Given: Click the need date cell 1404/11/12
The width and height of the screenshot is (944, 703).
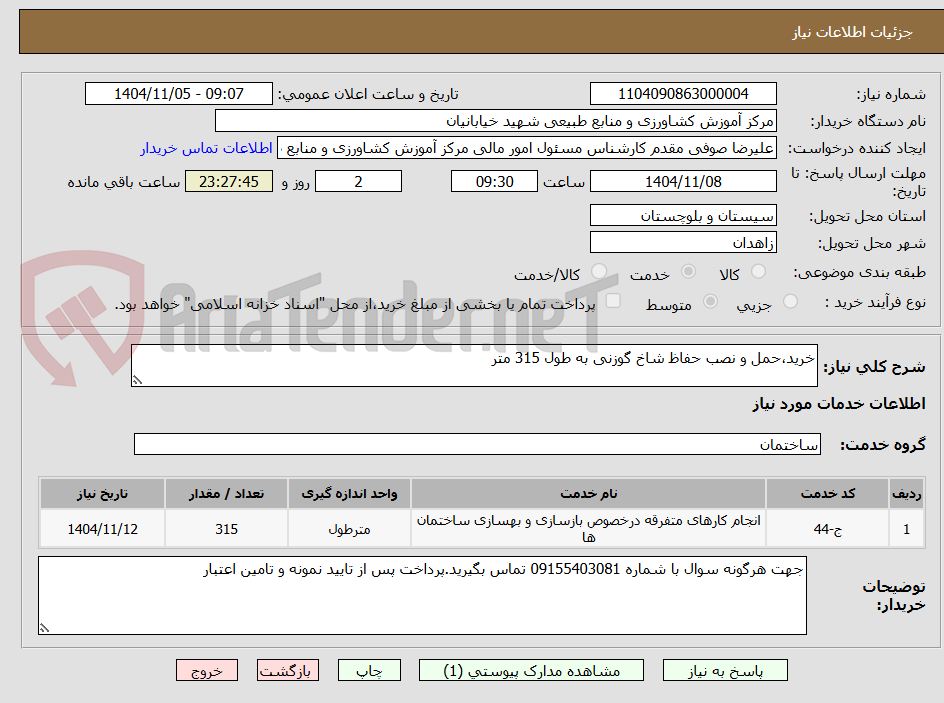Looking at the screenshot, I should pos(102,528).
